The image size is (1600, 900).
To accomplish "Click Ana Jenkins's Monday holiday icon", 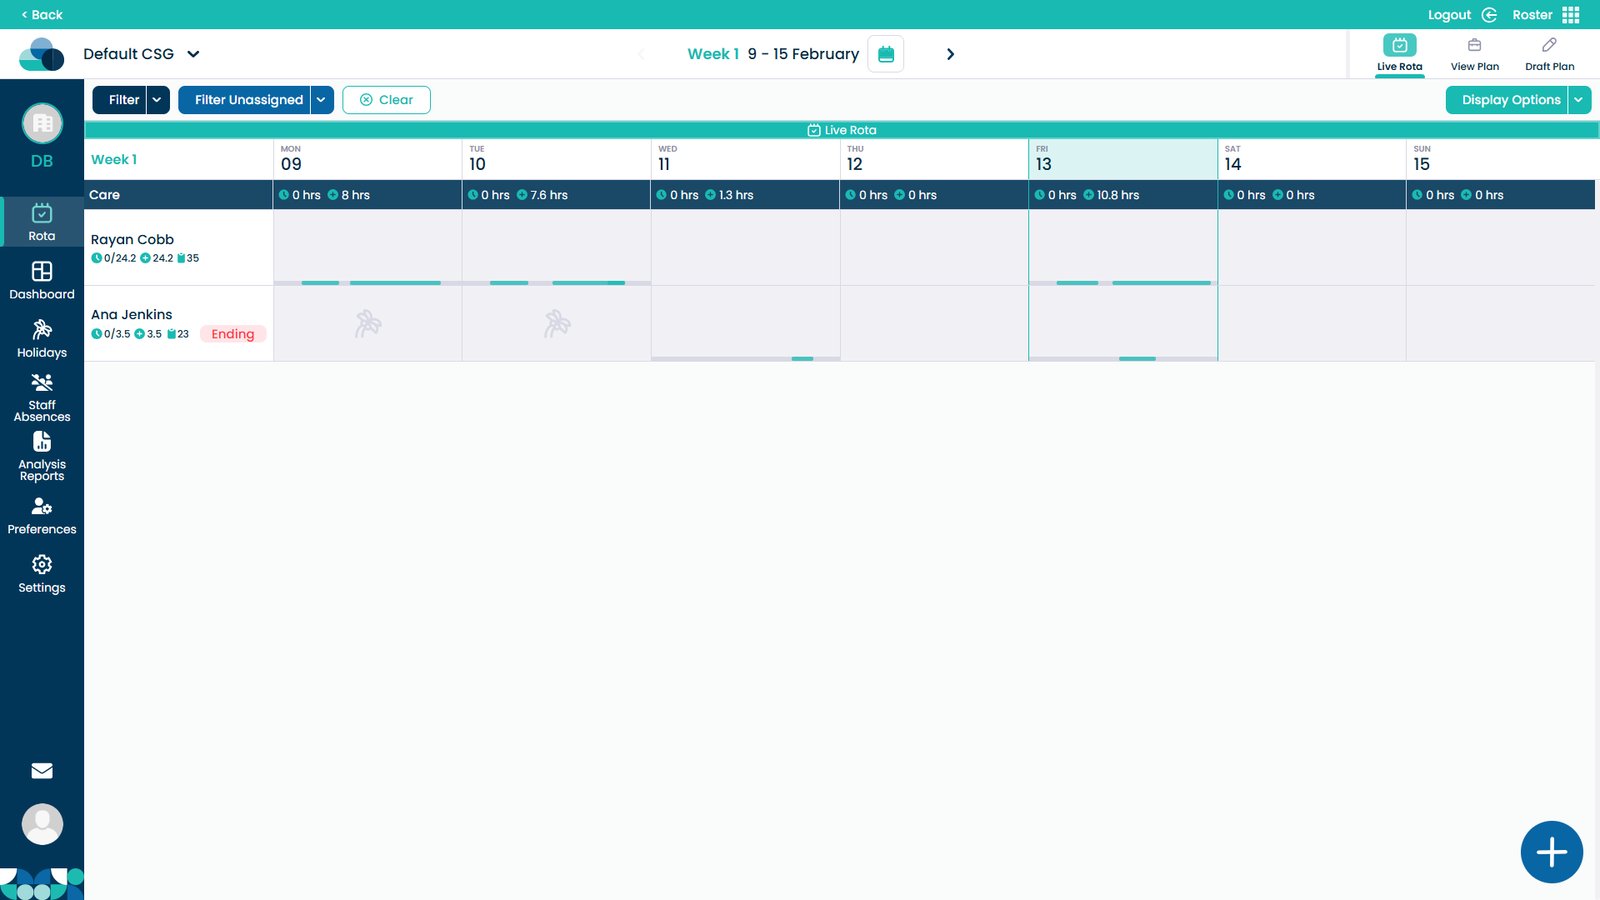I will pyautogui.click(x=368, y=323).
